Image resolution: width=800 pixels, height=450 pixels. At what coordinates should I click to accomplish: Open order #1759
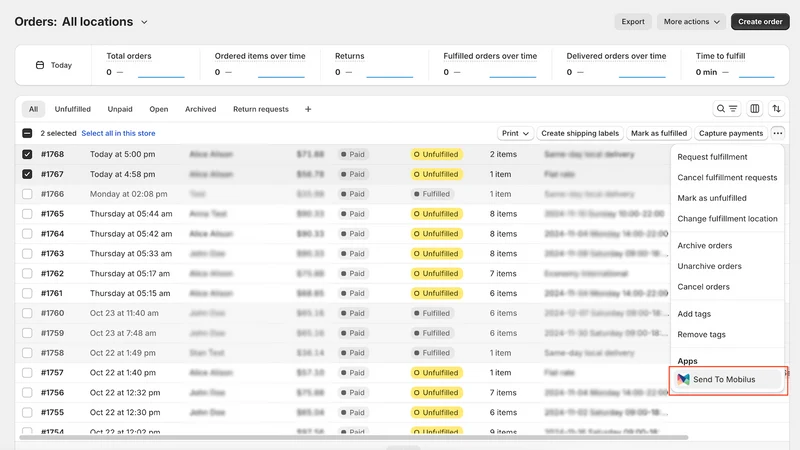(53, 333)
